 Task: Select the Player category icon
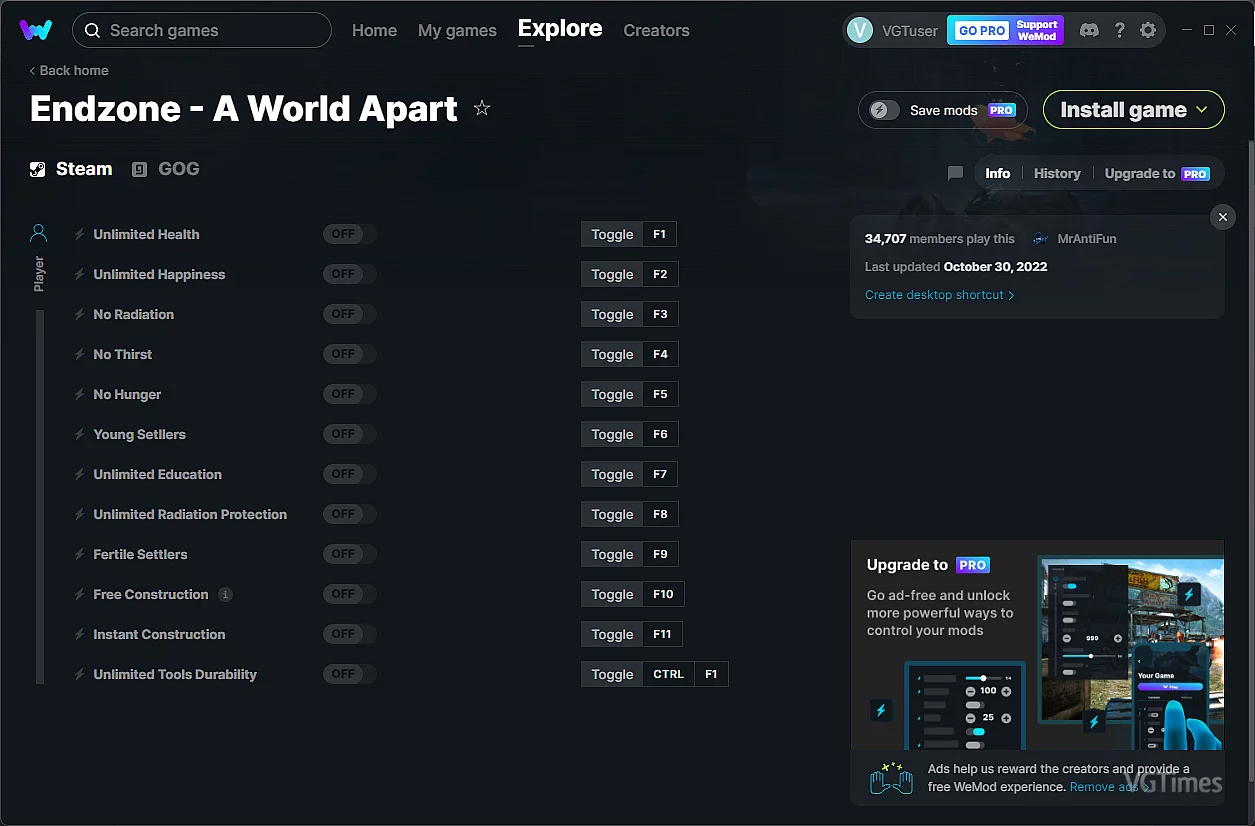tap(39, 234)
